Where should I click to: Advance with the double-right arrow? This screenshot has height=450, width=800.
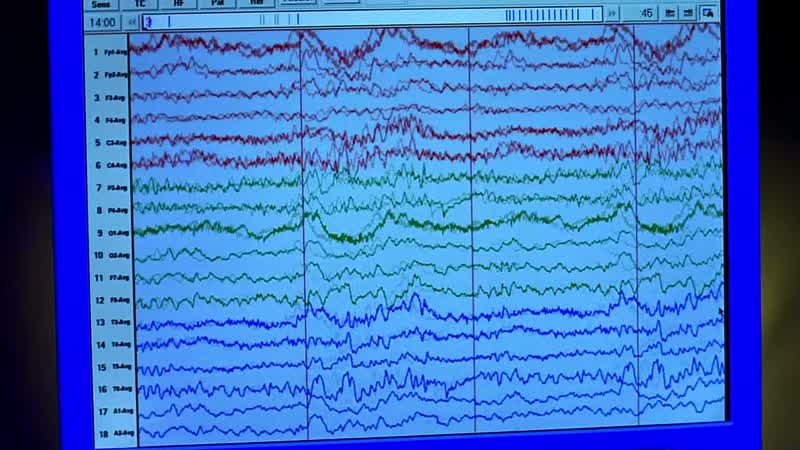click(x=612, y=14)
